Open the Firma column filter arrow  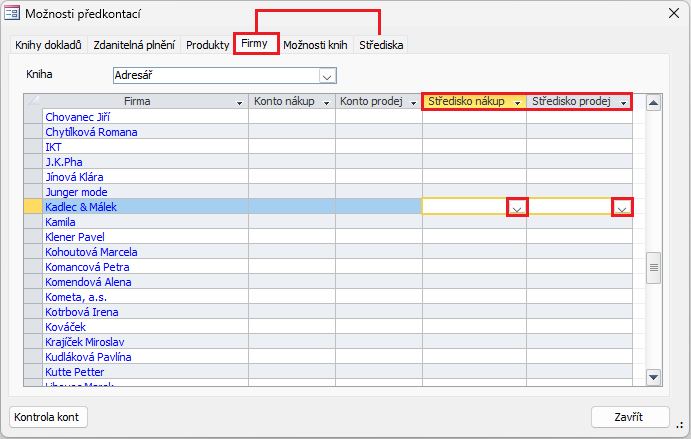tap(239, 103)
